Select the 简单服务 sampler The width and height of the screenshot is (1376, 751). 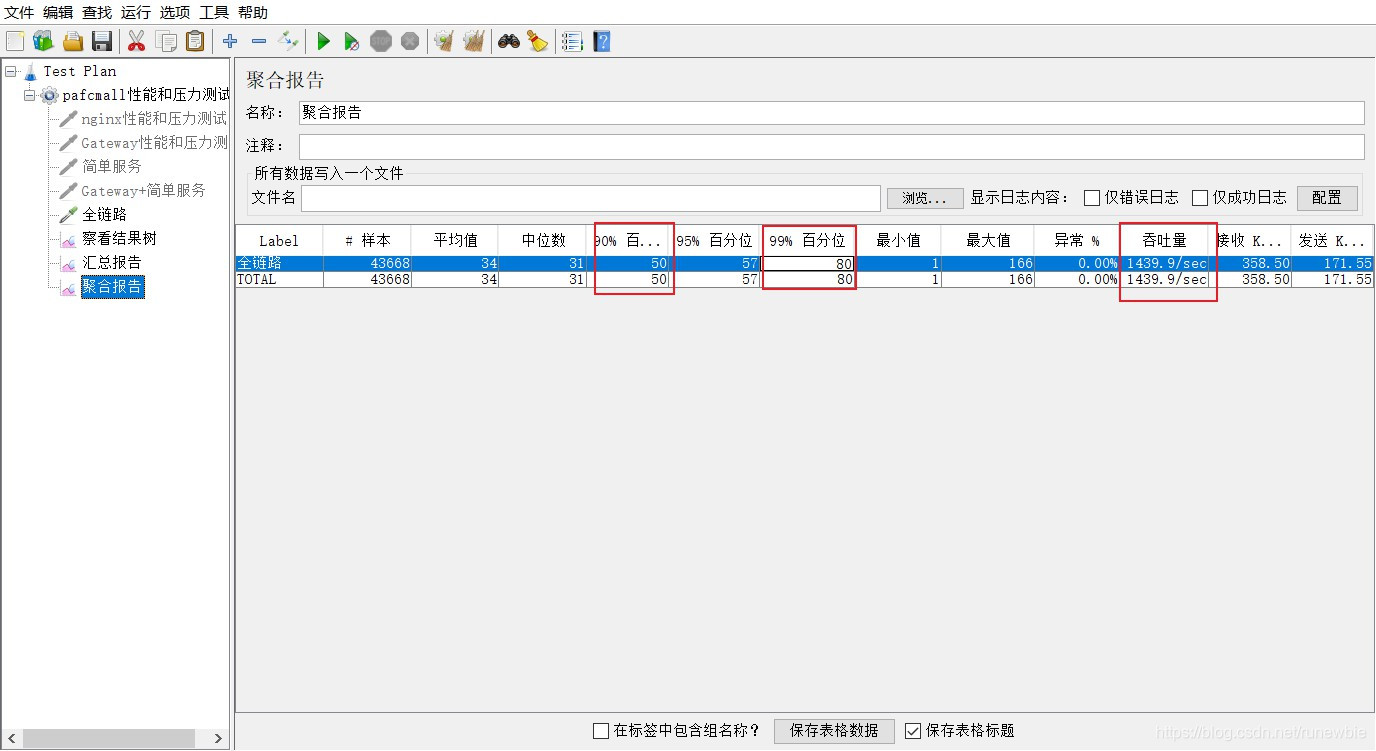point(112,166)
